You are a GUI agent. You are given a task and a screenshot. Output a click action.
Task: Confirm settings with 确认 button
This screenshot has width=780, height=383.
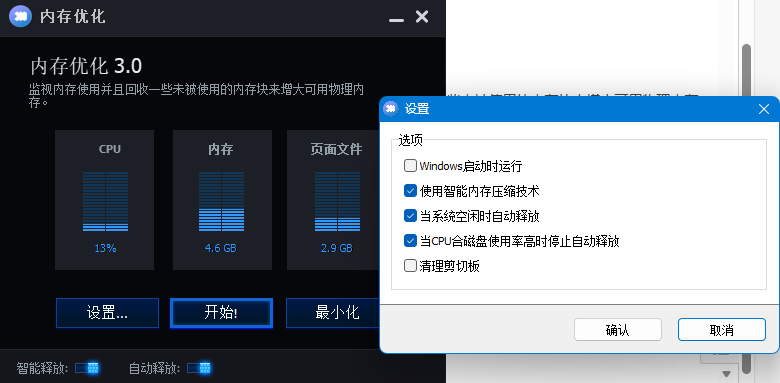tap(618, 330)
